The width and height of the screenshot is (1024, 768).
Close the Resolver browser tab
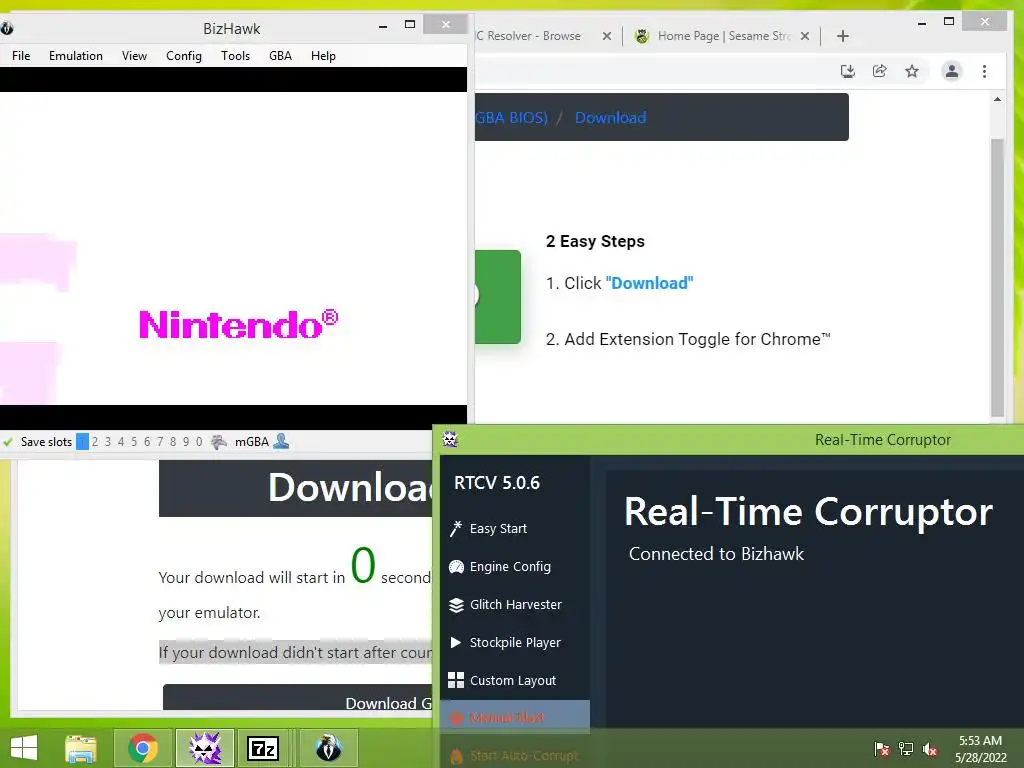tap(607, 36)
